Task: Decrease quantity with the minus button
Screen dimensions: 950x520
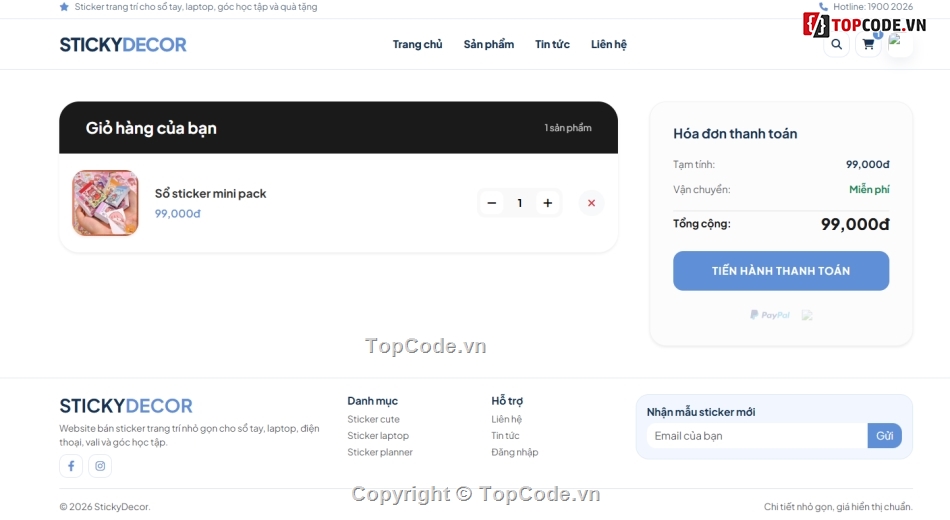Action: click(492, 203)
